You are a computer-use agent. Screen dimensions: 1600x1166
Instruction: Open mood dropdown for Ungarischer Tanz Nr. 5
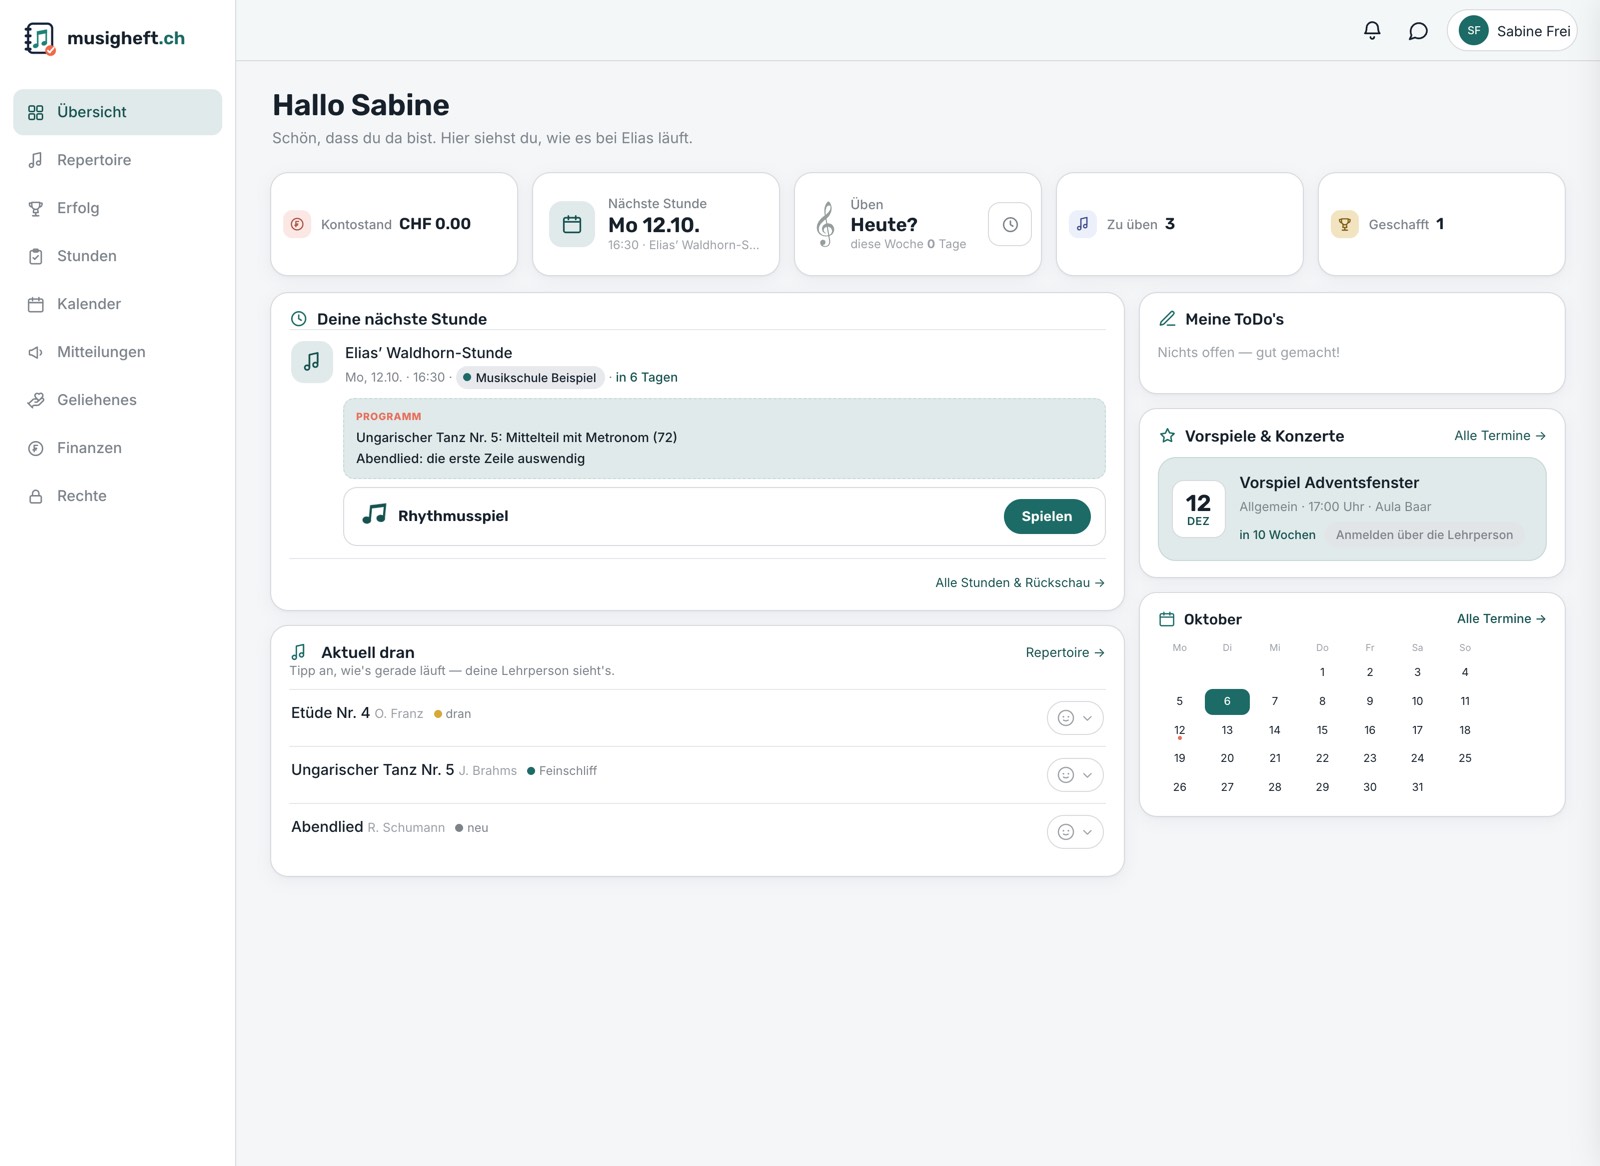tap(1075, 775)
